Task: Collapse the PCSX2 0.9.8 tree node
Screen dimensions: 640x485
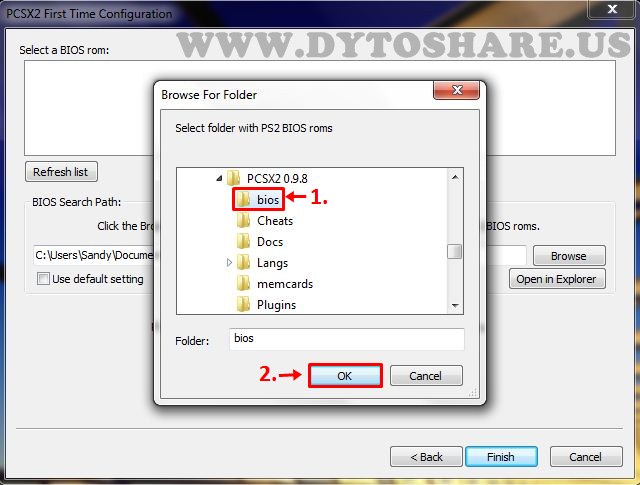Action: (x=220, y=178)
